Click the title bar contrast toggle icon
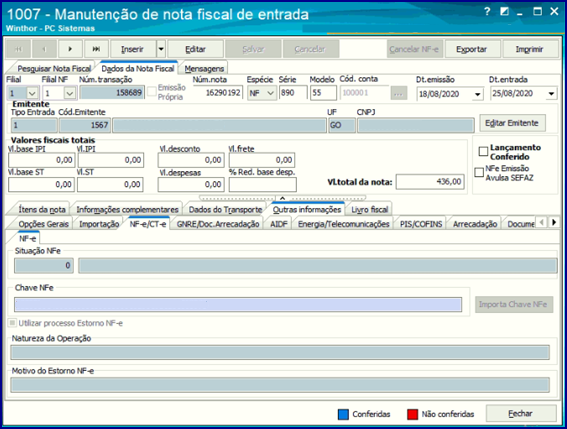The width and height of the screenshot is (567, 429). coord(504,12)
